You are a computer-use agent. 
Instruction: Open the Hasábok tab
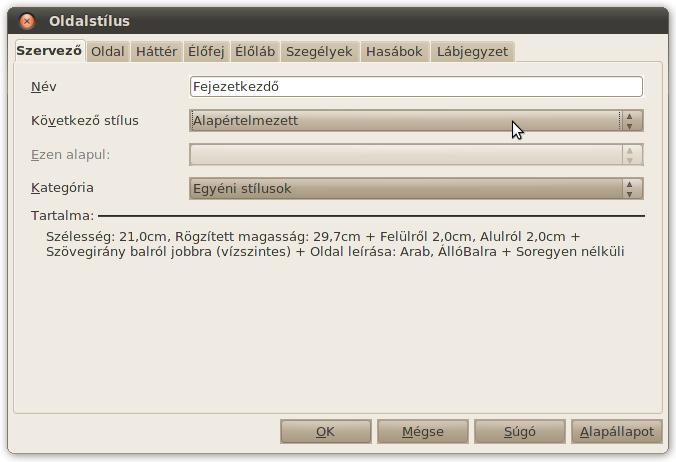[x=394, y=52]
